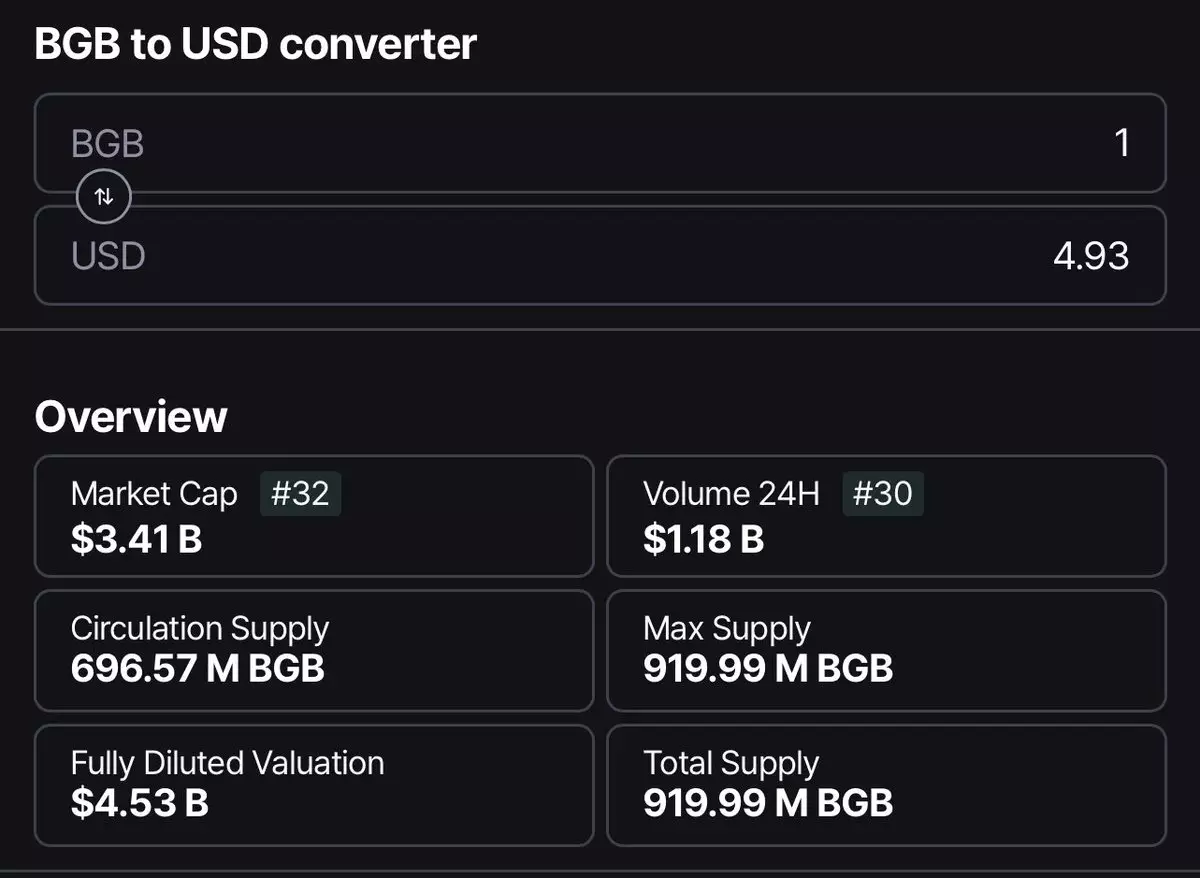Click the BGB to USD converter heading
The image size is (1200, 878).
256,44
